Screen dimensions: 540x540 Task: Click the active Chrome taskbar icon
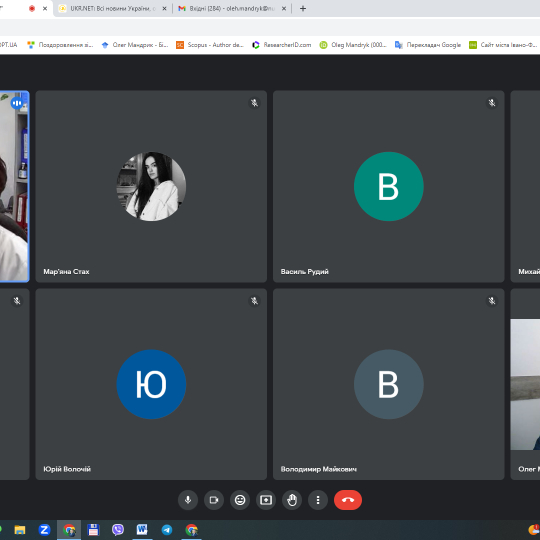pos(69,530)
